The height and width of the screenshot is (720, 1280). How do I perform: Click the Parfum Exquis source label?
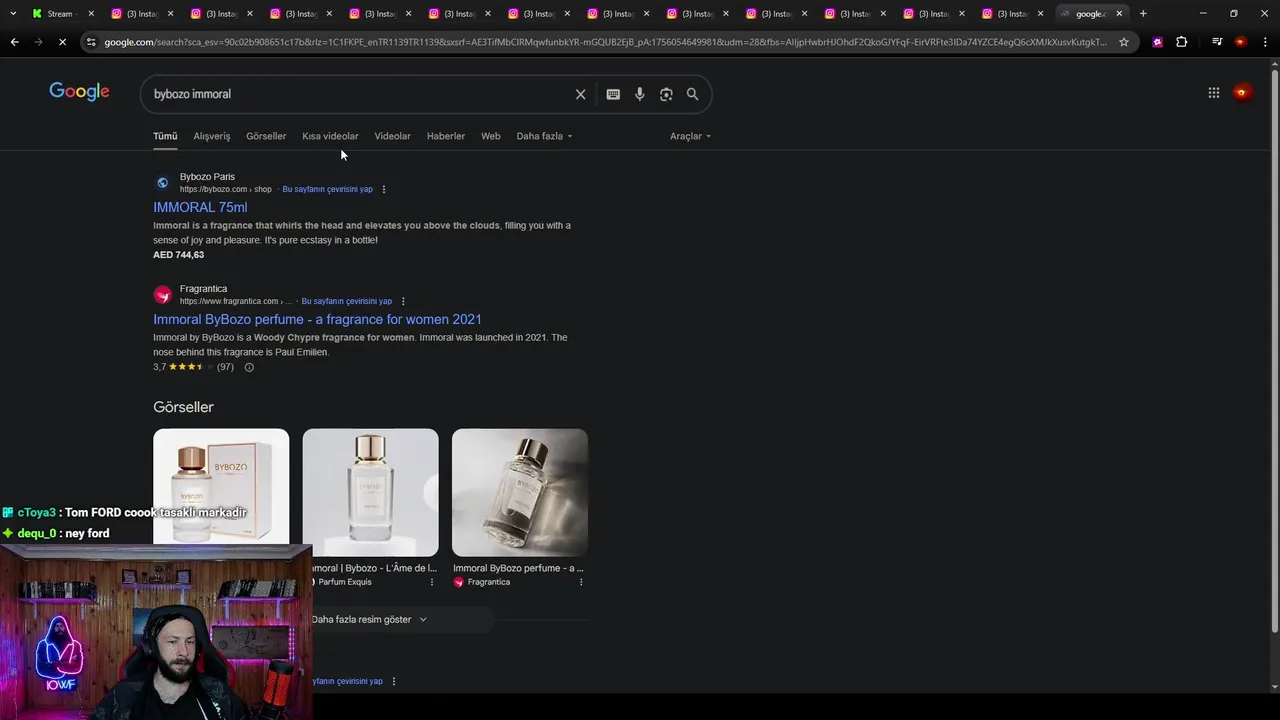click(345, 582)
